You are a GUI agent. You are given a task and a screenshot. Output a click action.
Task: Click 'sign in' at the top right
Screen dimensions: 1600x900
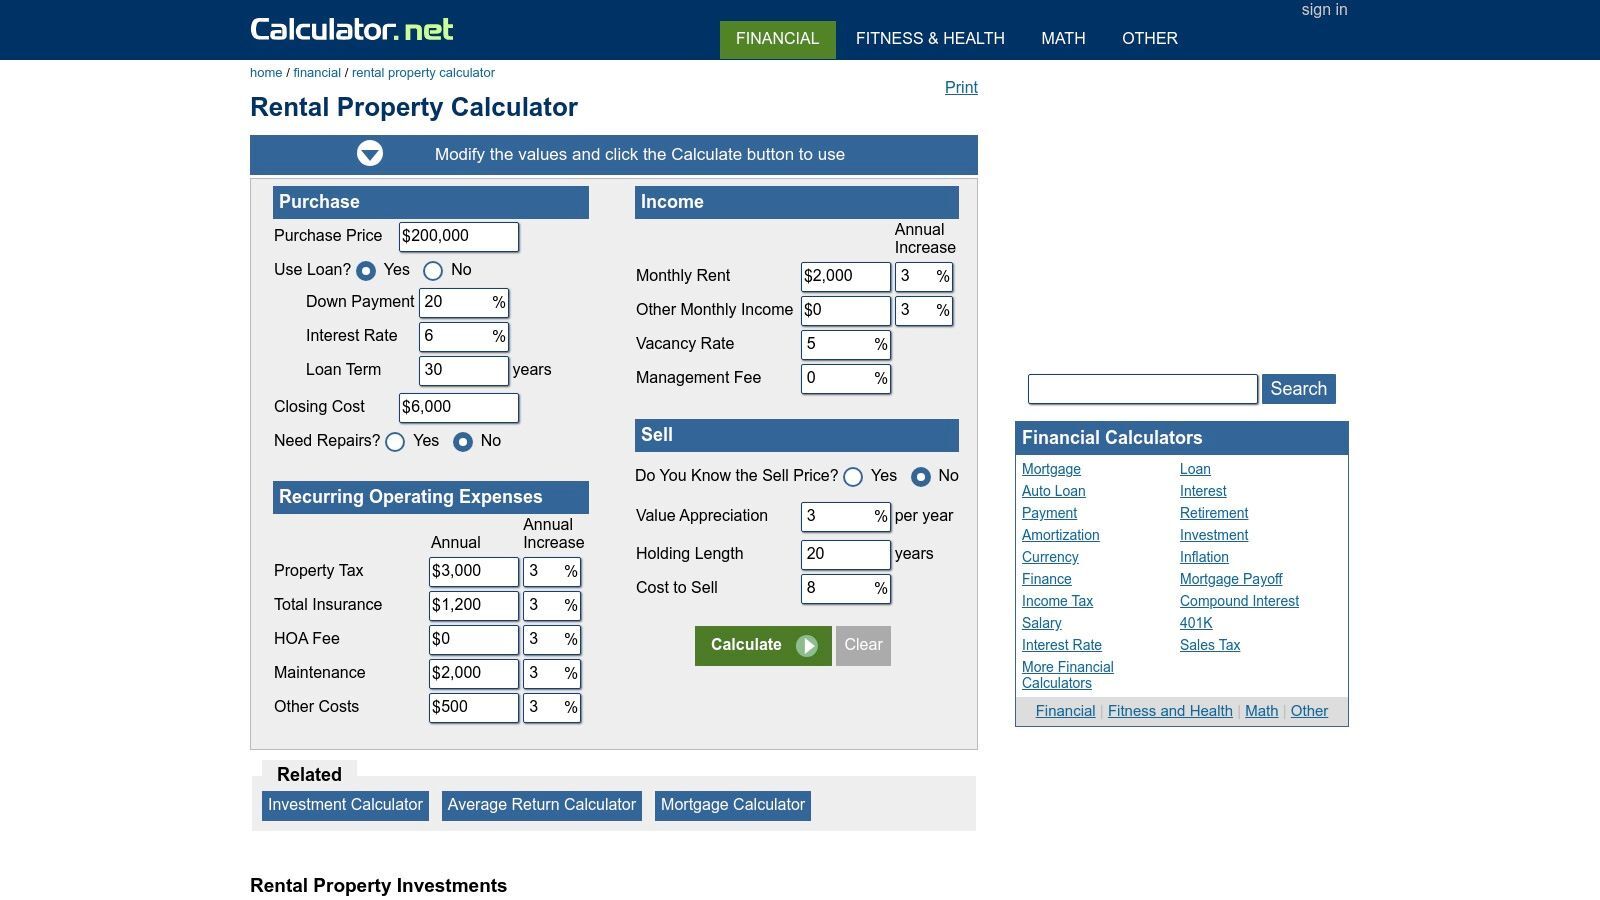1323,9
